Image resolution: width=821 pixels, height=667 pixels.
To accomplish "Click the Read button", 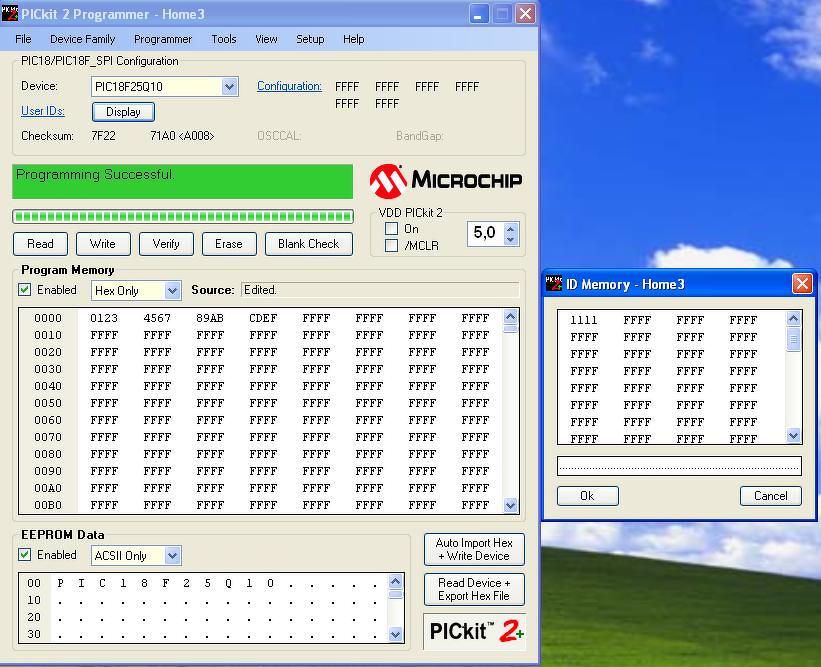I will pyautogui.click(x=40, y=244).
